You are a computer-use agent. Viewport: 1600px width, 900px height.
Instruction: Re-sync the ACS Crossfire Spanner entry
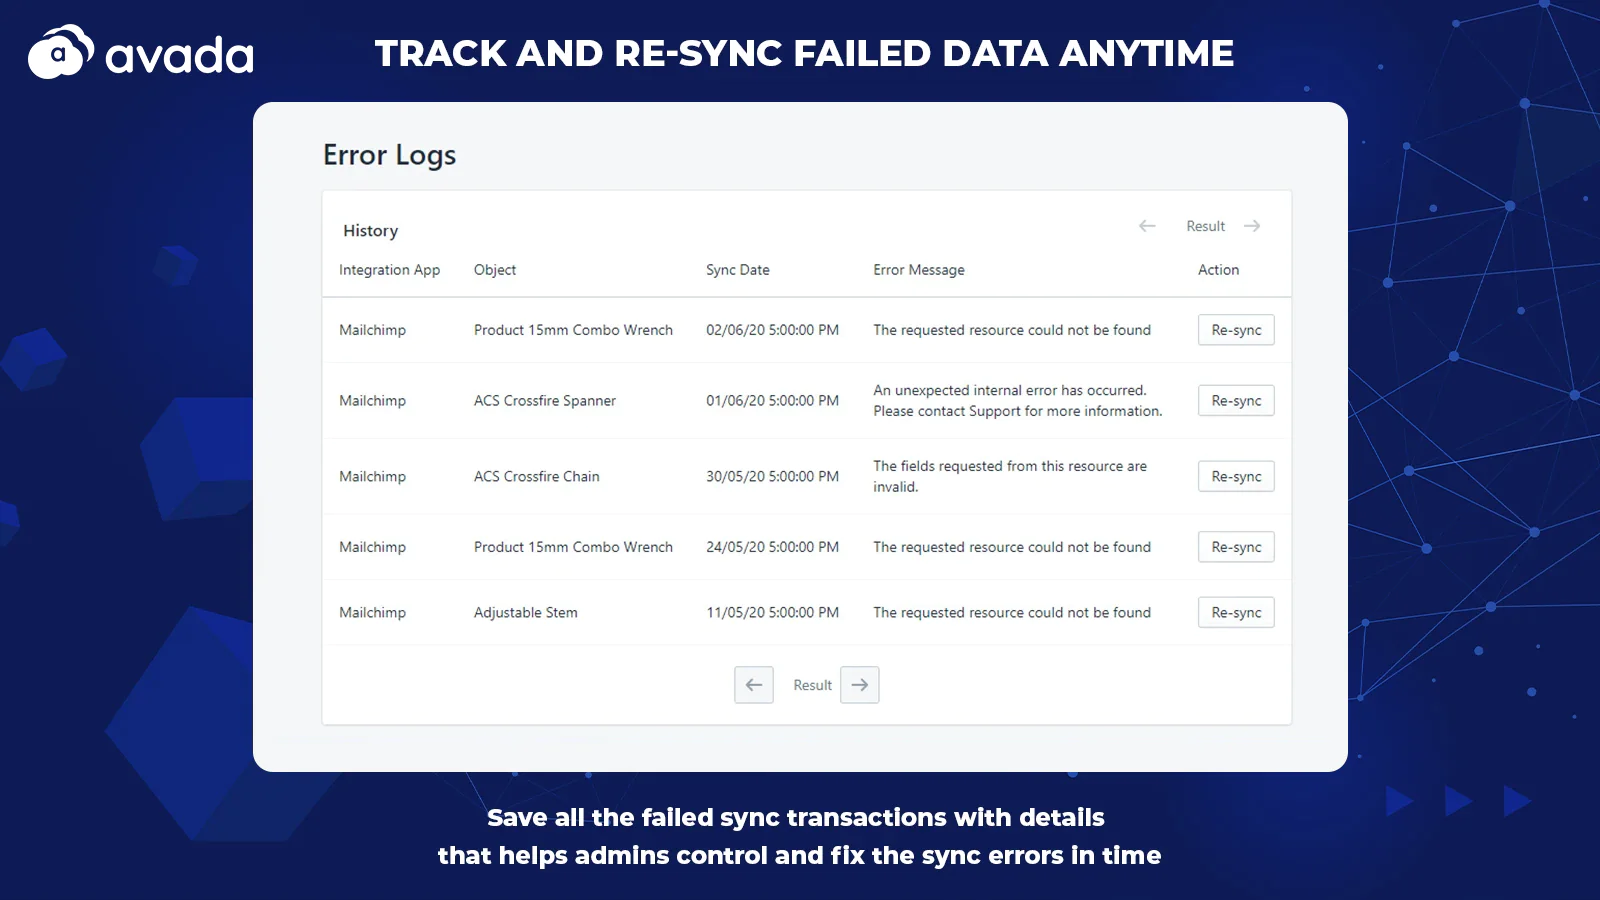click(1236, 401)
